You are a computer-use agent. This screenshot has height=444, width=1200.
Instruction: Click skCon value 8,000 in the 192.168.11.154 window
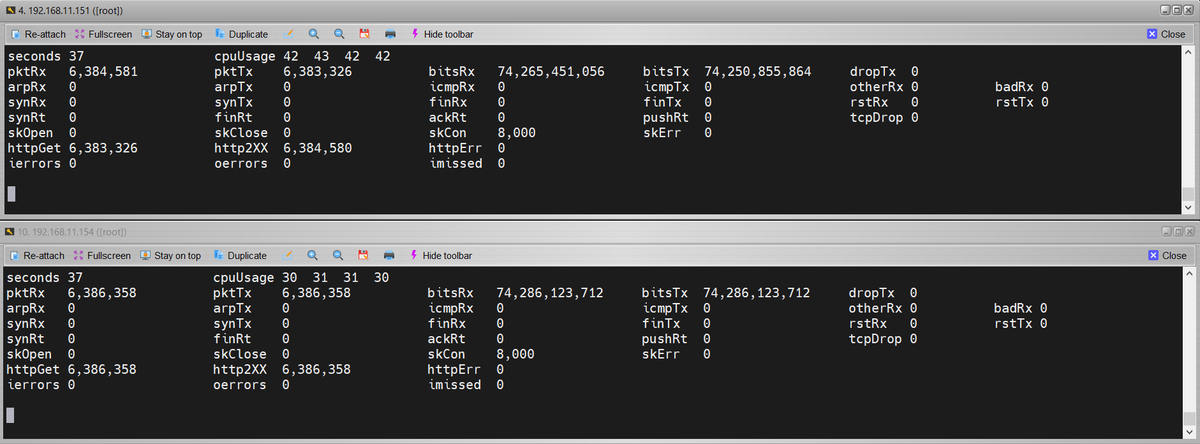coord(516,354)
